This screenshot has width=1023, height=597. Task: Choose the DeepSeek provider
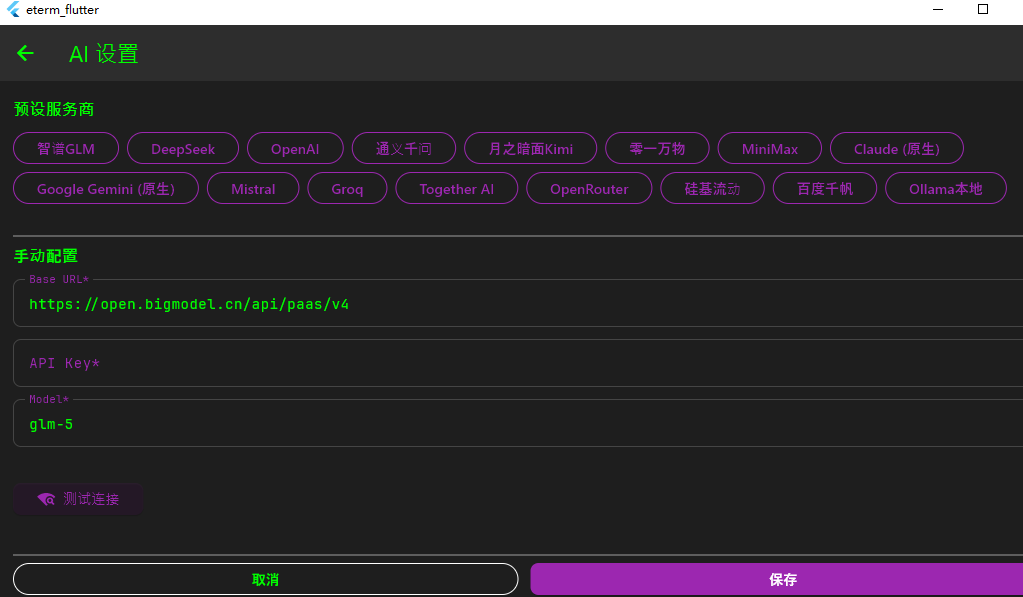pos(183,148)
